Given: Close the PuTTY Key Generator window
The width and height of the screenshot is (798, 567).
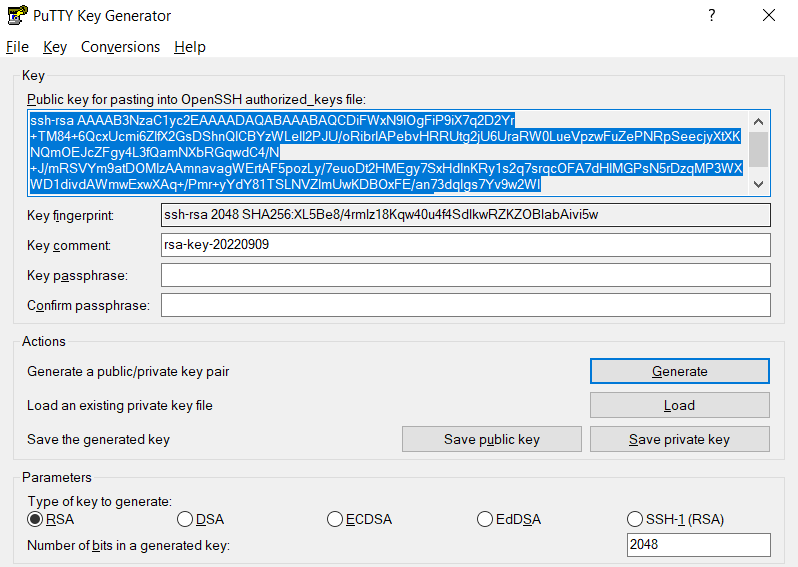Looking at the screenshot, I should [x=768, y=15].
